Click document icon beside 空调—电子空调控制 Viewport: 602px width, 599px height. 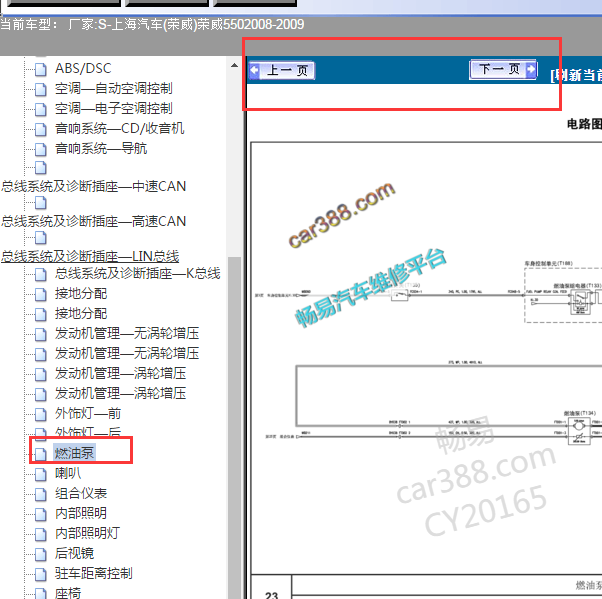coord(40,109)
